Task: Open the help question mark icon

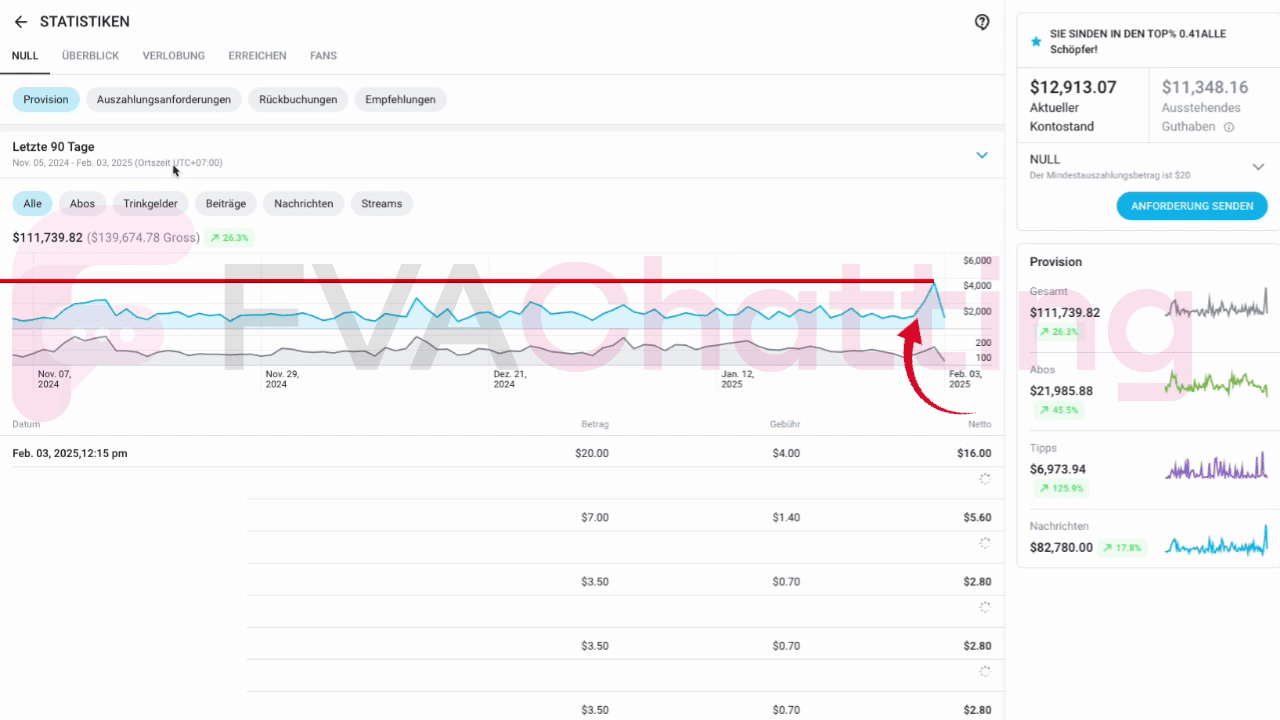Action: tap(982, 22)
